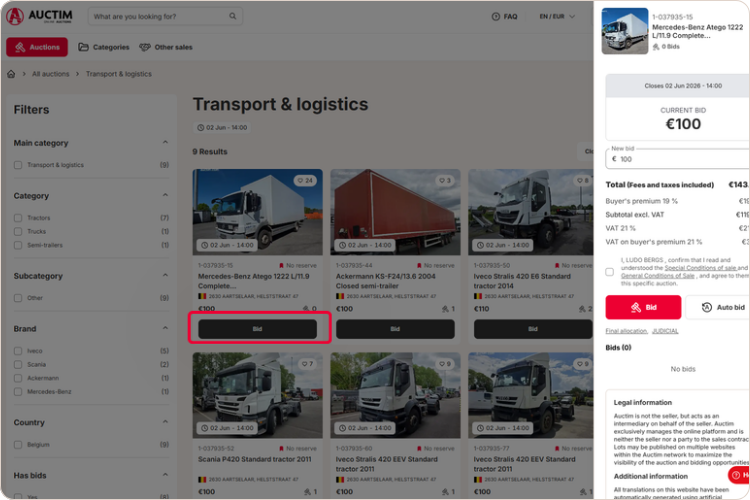The image size is (750, 500).
Task: Open the Special Conditions of sale link
Action: [700, 268]
